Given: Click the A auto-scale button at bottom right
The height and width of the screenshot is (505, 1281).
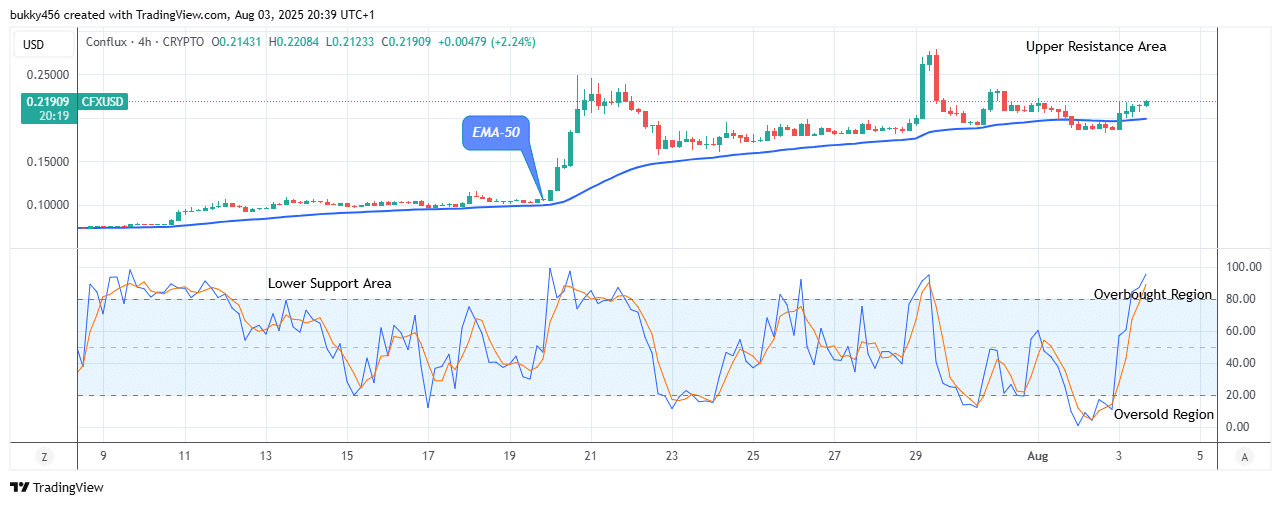Looking at the screenshot, I should 1244,456.
